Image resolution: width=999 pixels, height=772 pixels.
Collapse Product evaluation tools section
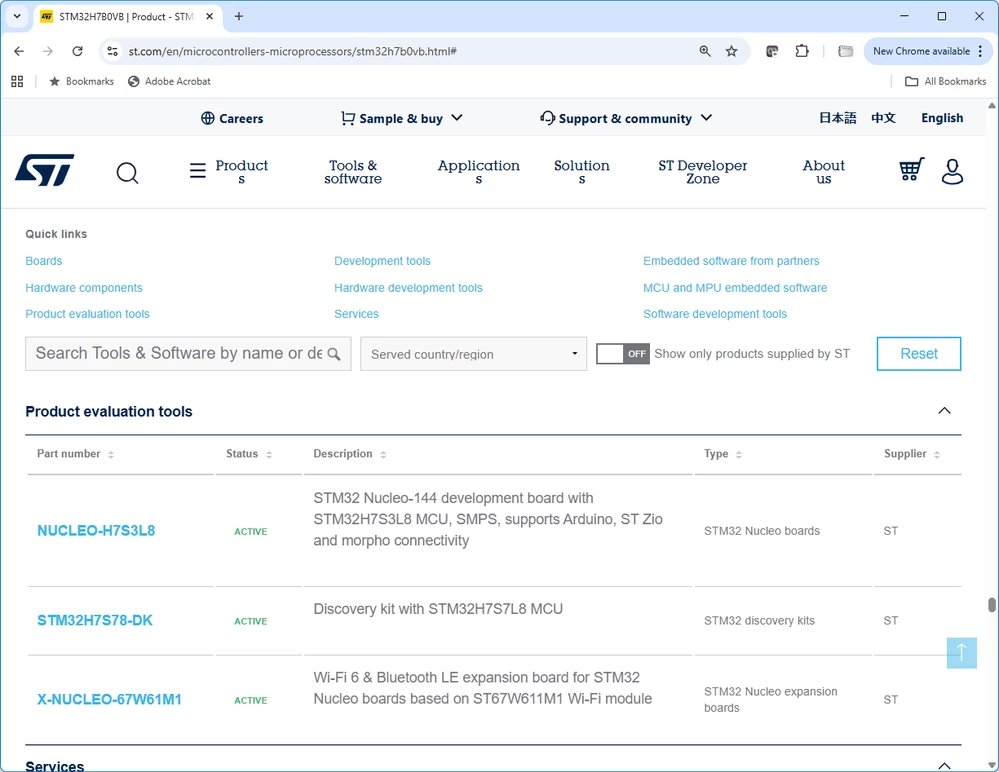[944, 411]
